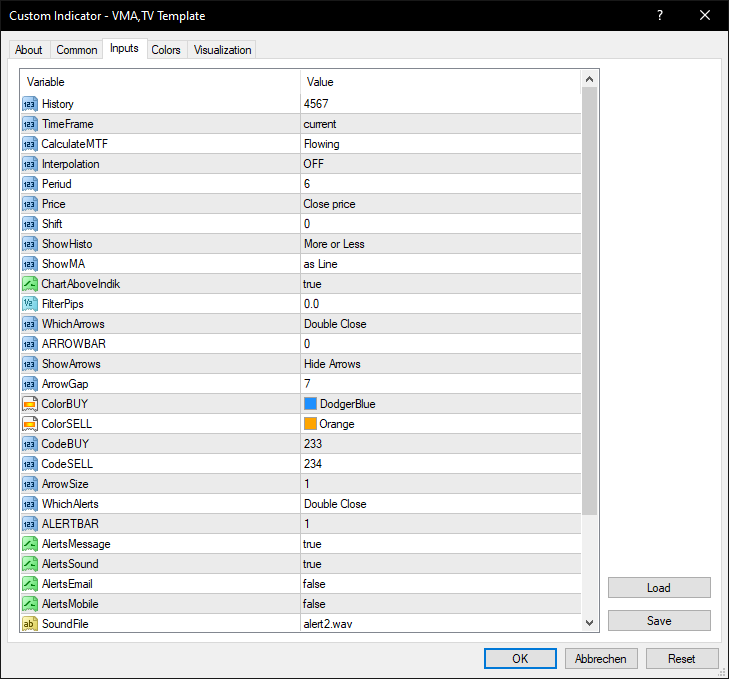Select the color icon beside ColorSELL
Screen dimensions: 729x679
[x=30, y=424]
